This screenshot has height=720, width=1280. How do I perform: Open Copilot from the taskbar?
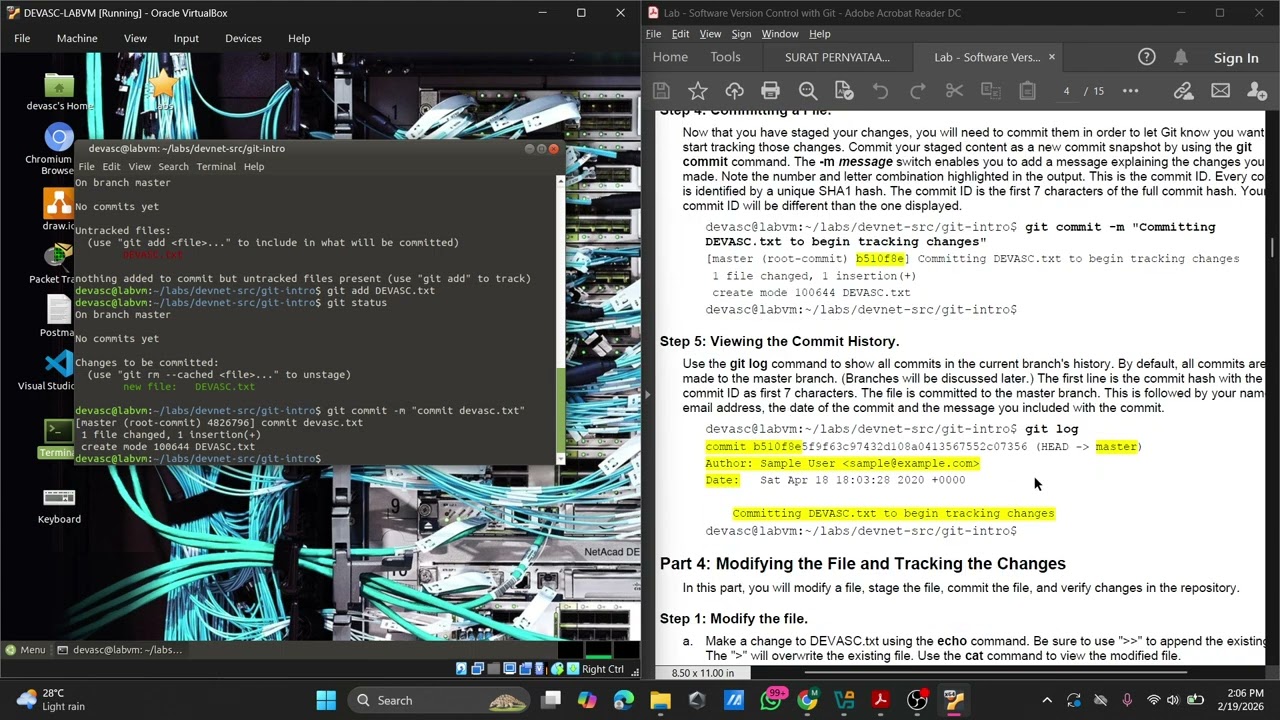pyautogui.click(x=587, y=700)
